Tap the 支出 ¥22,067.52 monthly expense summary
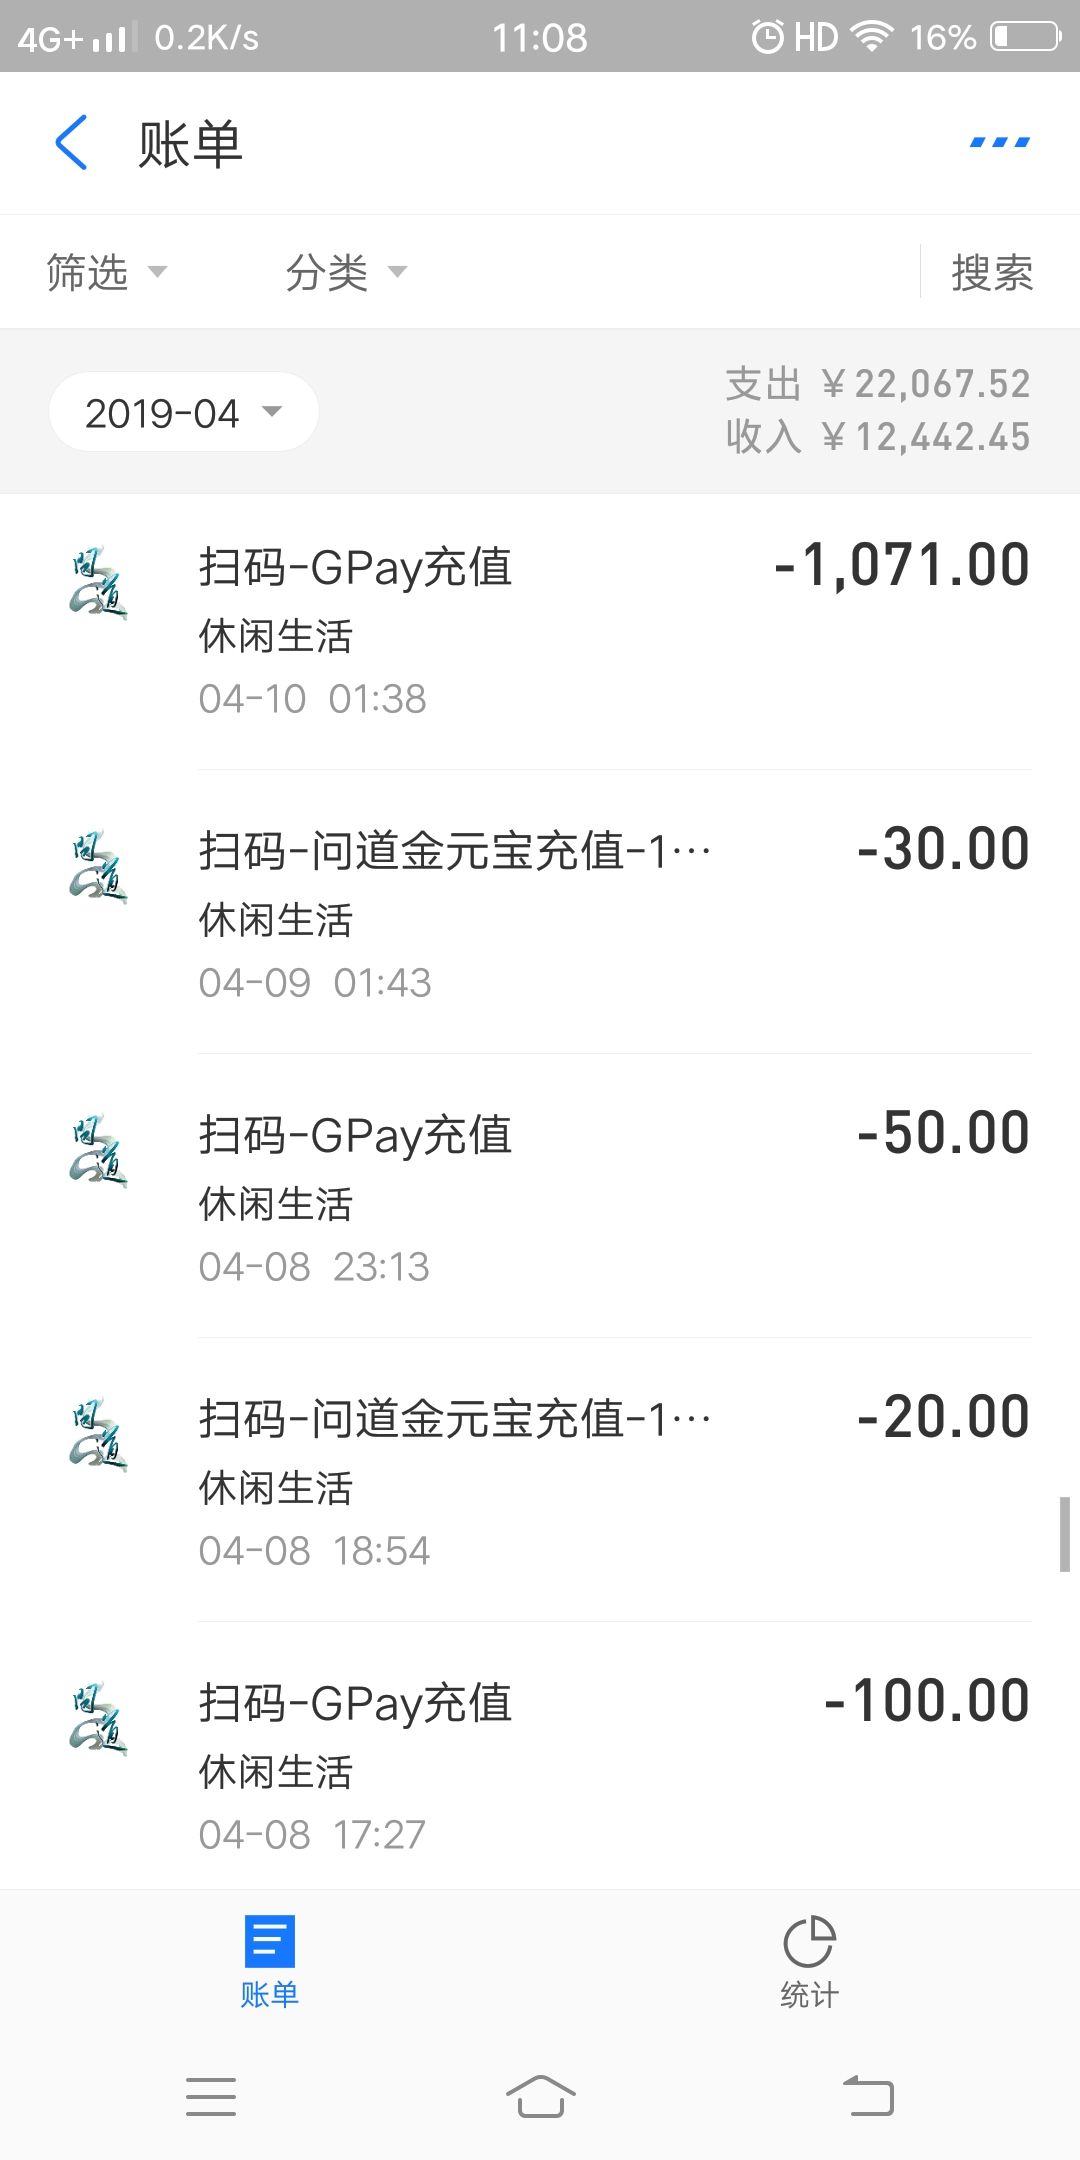The width and height of the screenshot is (1080, 2160). point(877,384)
